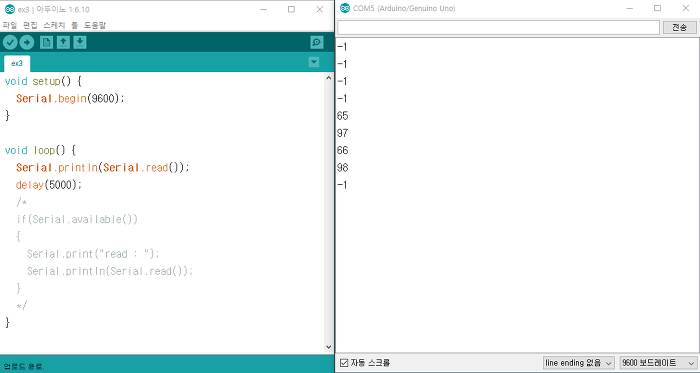
Task: Close the ex3 Arduino IDE window
Action: (x=320, y=9)
